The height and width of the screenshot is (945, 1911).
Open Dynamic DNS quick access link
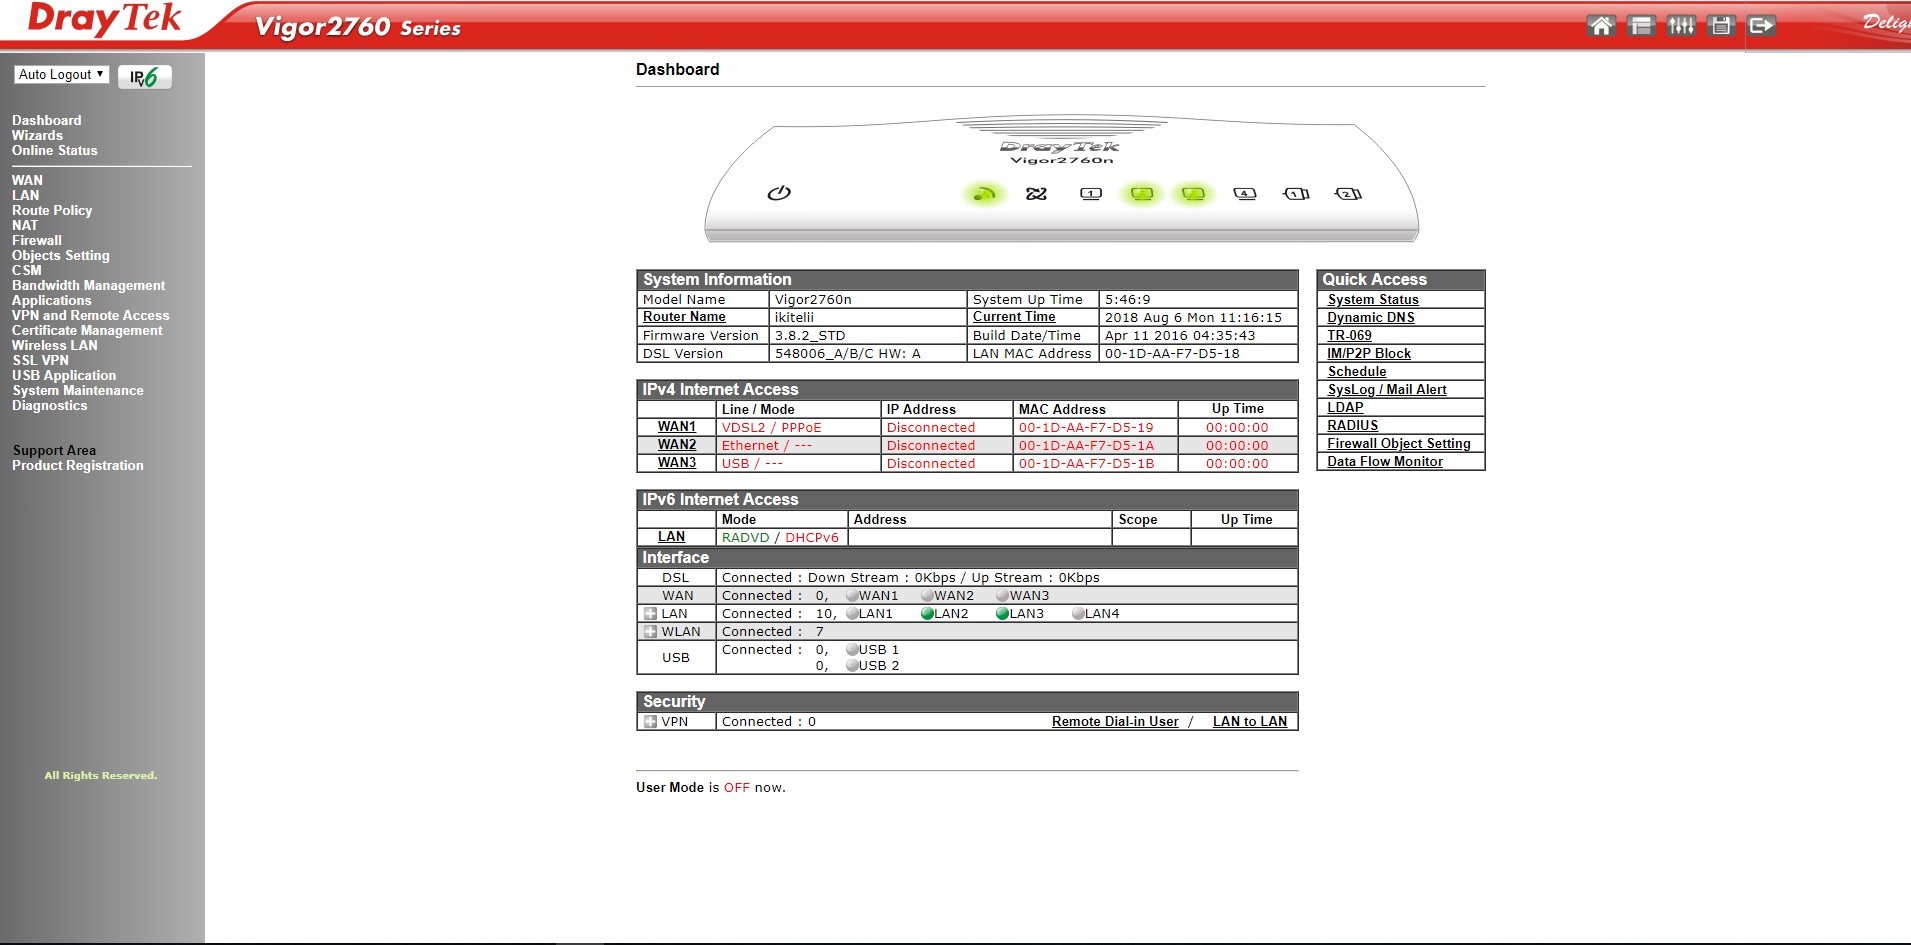point(1370,318)
